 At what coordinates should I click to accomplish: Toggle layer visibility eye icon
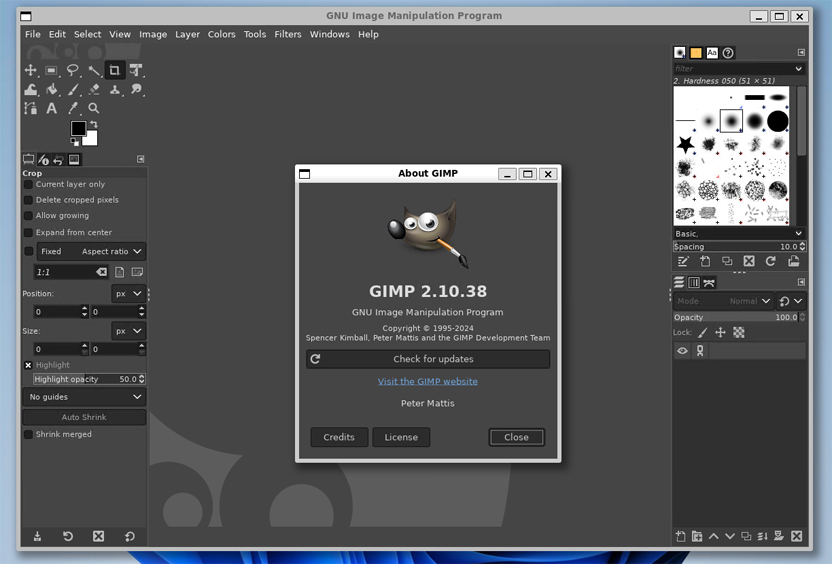(x=682, y=351)
